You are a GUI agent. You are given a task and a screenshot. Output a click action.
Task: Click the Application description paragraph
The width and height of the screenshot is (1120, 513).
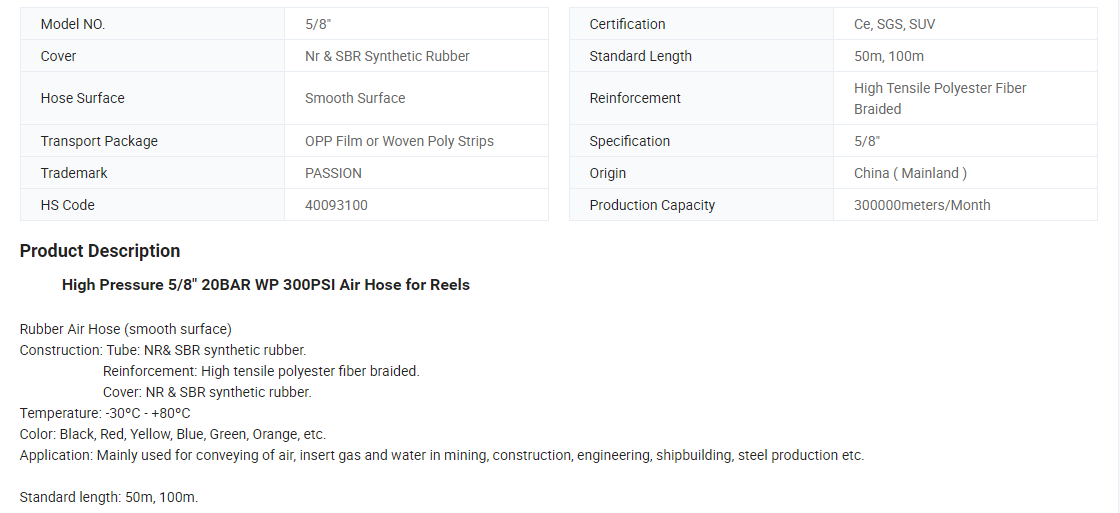(x=442, y=455)
